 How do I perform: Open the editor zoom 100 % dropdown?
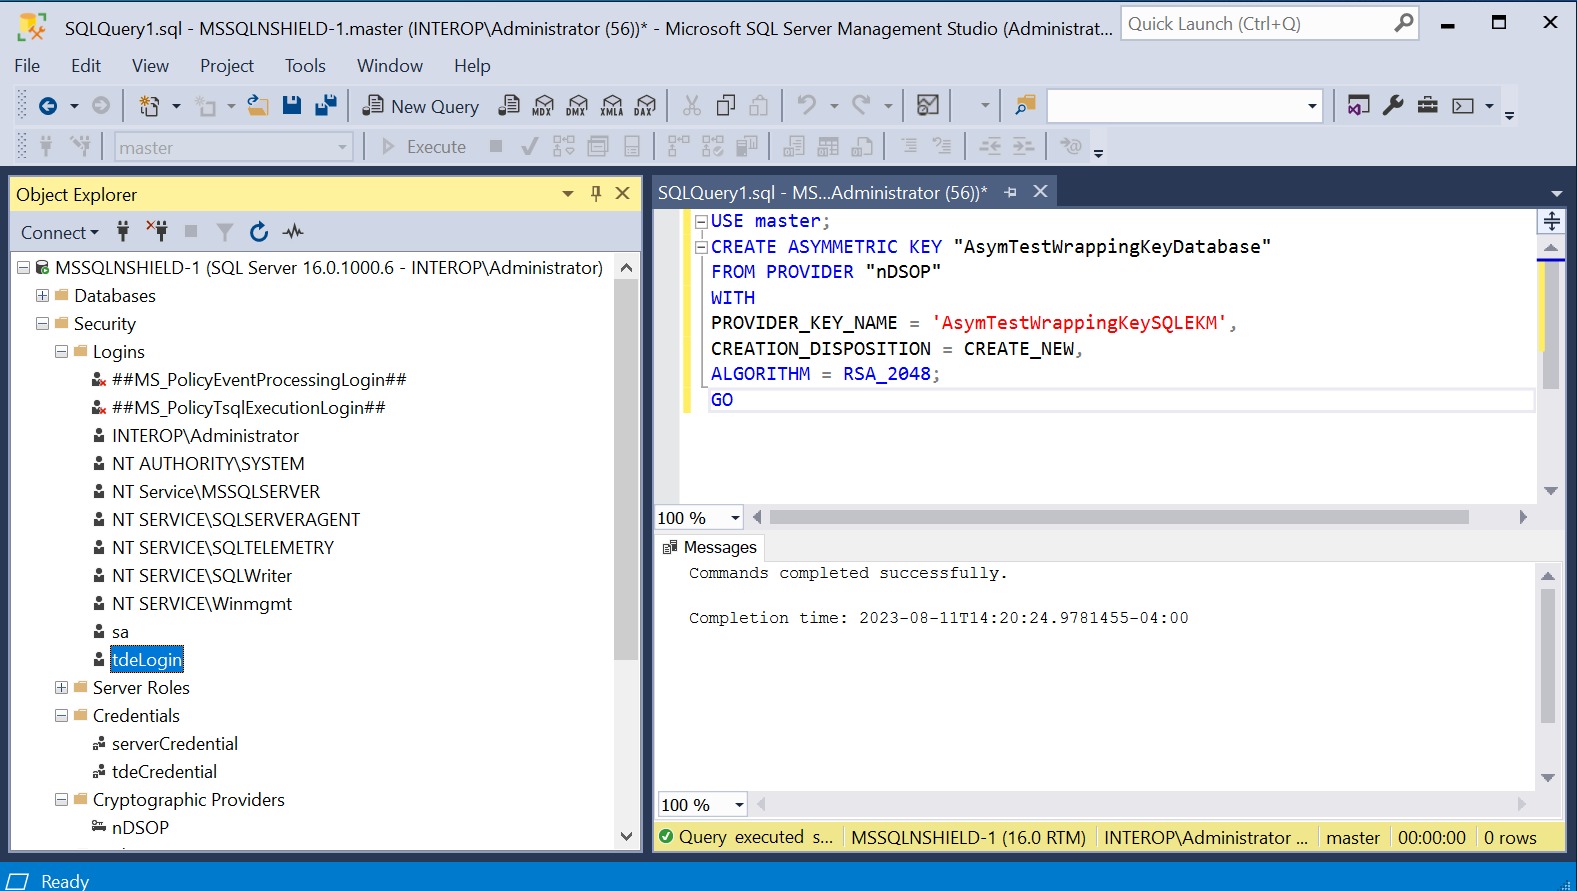pyautogui.click(x=735, y=518)
